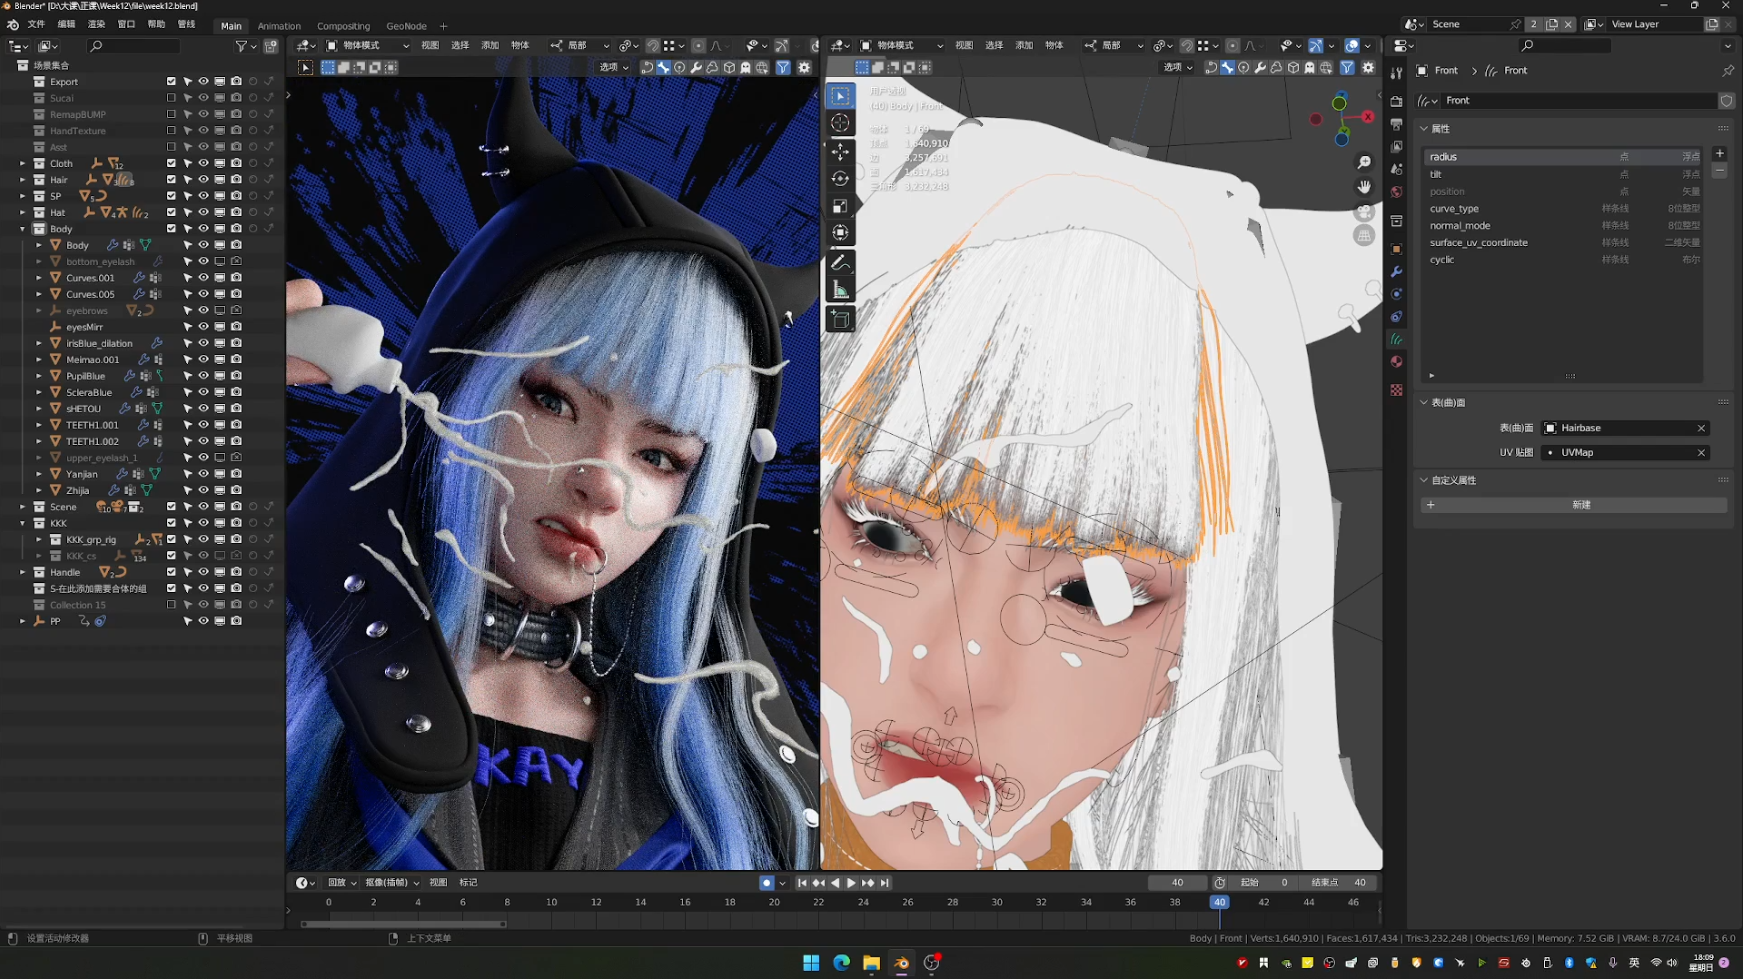Select the Annotate tool
Viewport: 1743px width, 979px height.
pyautogui.click(x=841, y=262)
